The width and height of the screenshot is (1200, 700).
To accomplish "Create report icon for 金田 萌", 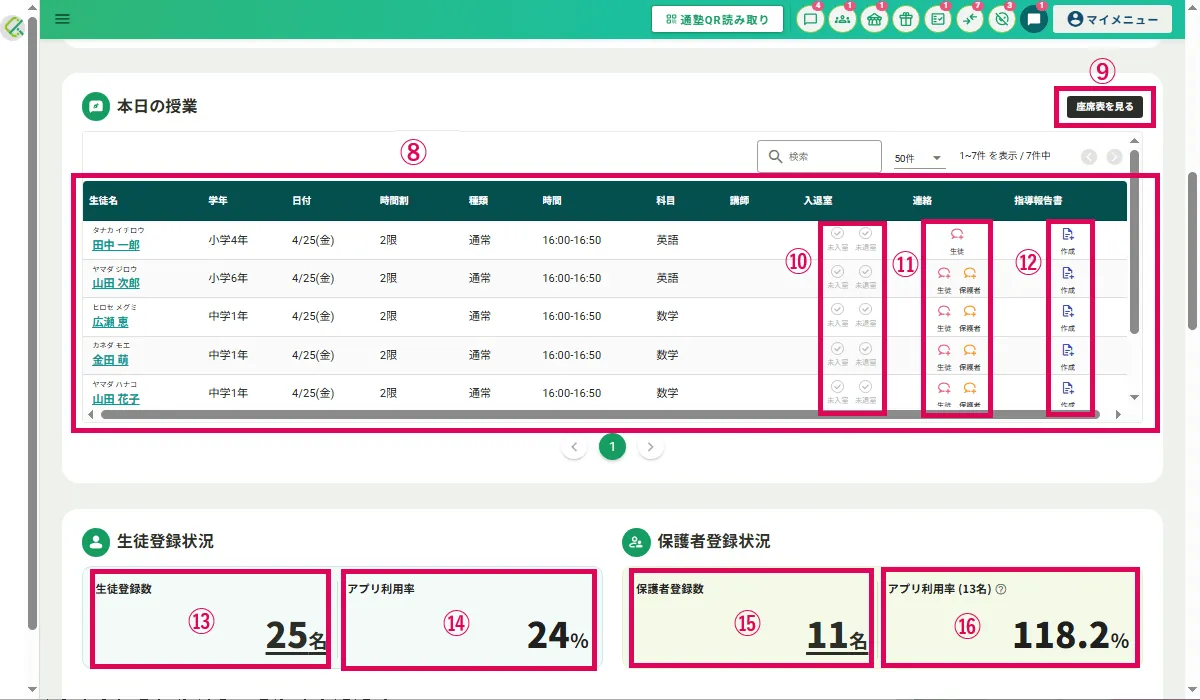I will point(1068,349).
